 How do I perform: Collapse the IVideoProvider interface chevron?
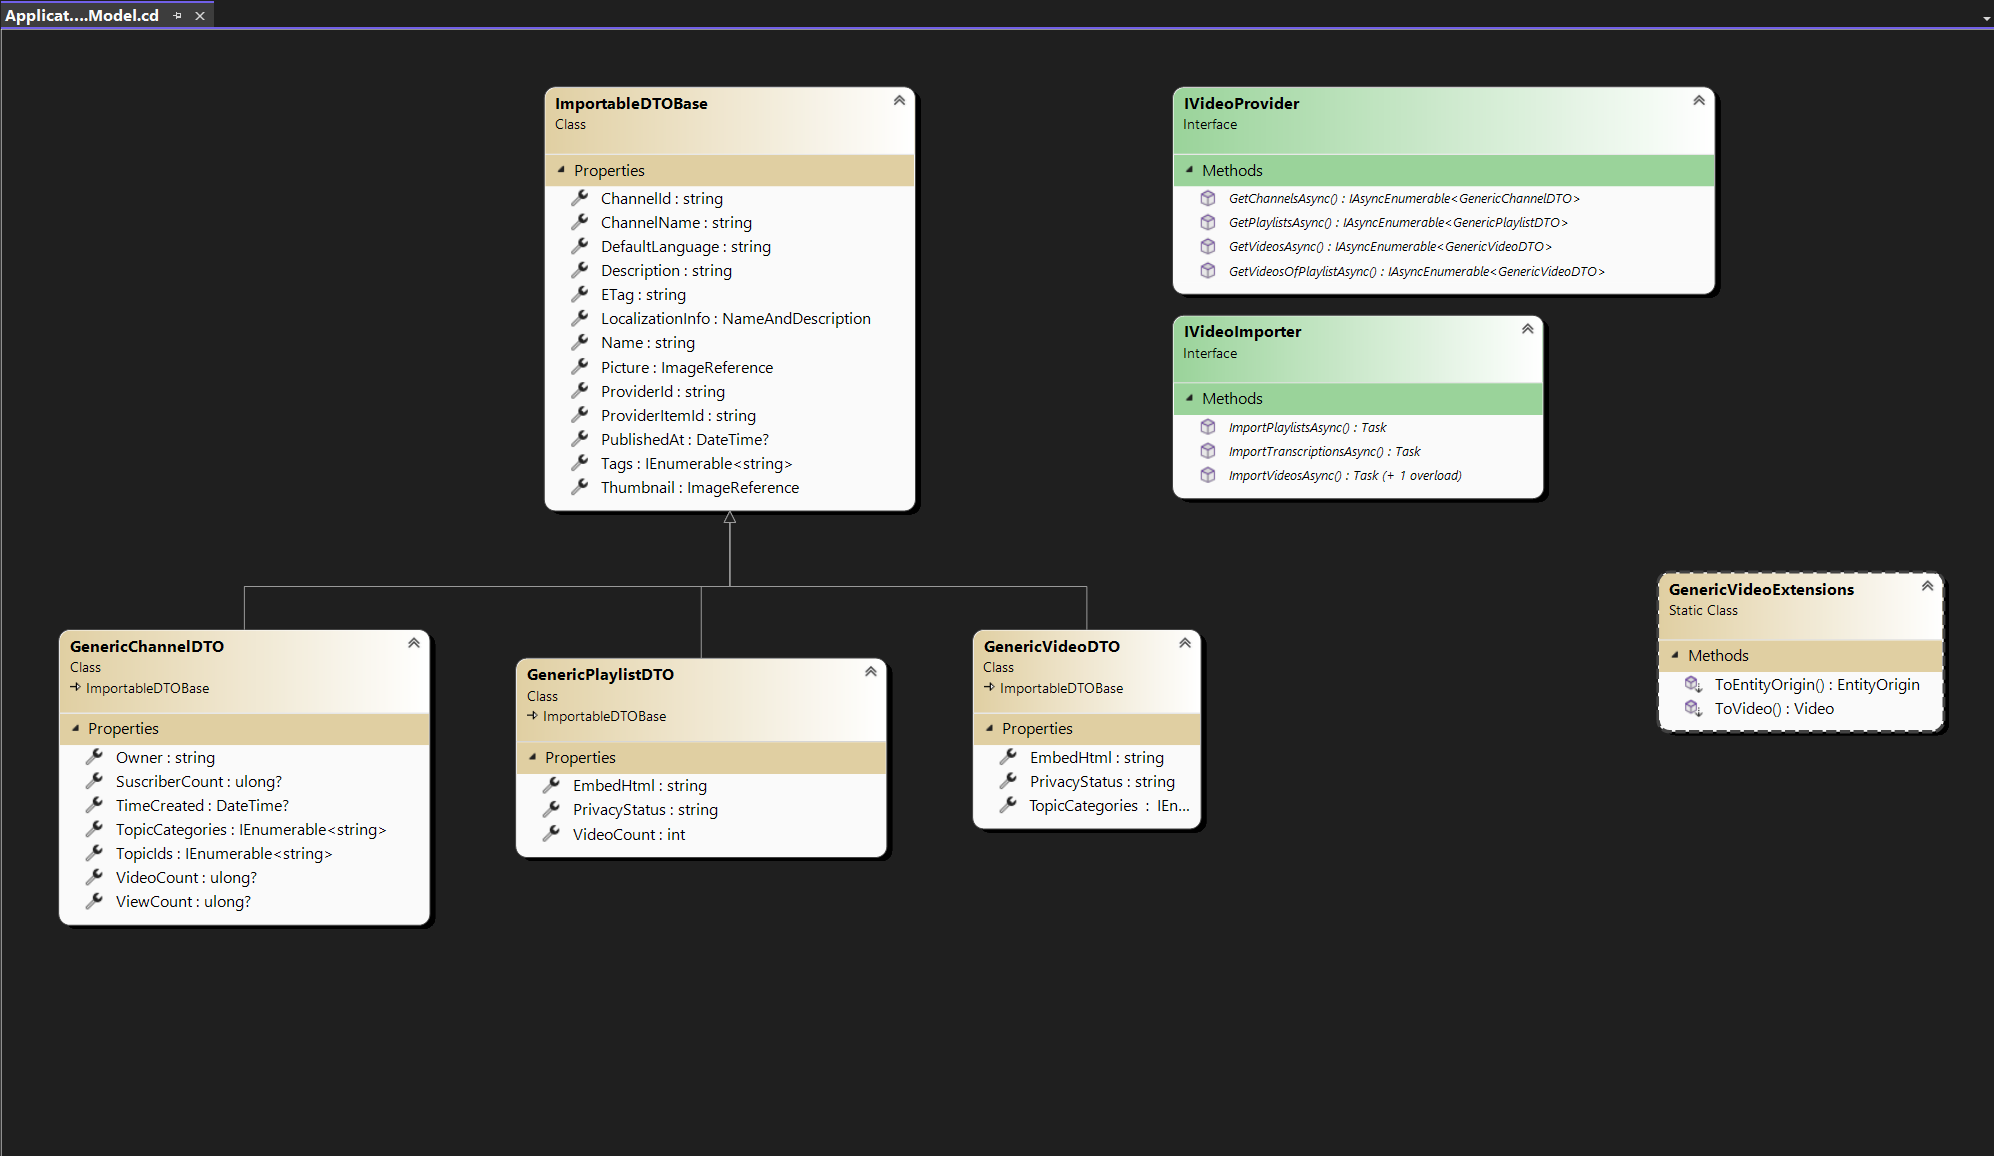(x=1698, y=100)
